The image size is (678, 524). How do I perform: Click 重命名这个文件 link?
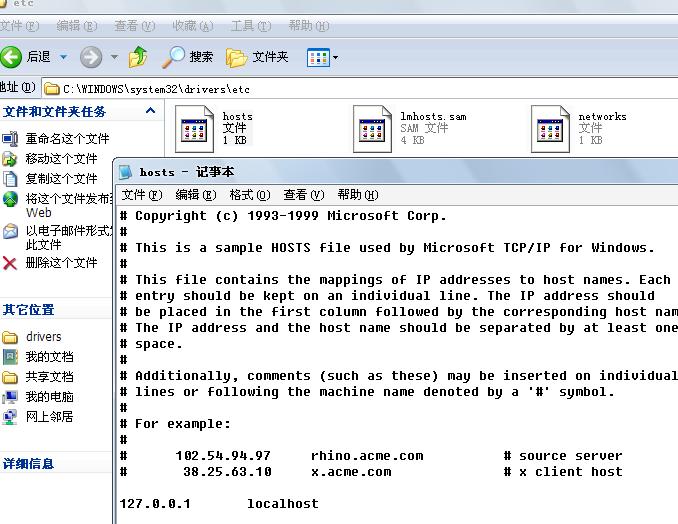(x=67, y=139)
